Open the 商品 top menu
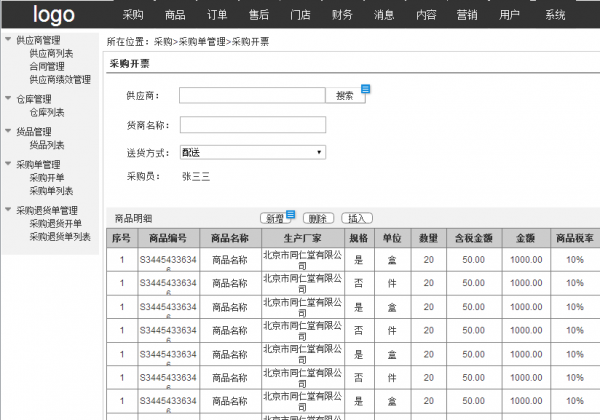This screenshot has width=600, height=420. point(175,15)
